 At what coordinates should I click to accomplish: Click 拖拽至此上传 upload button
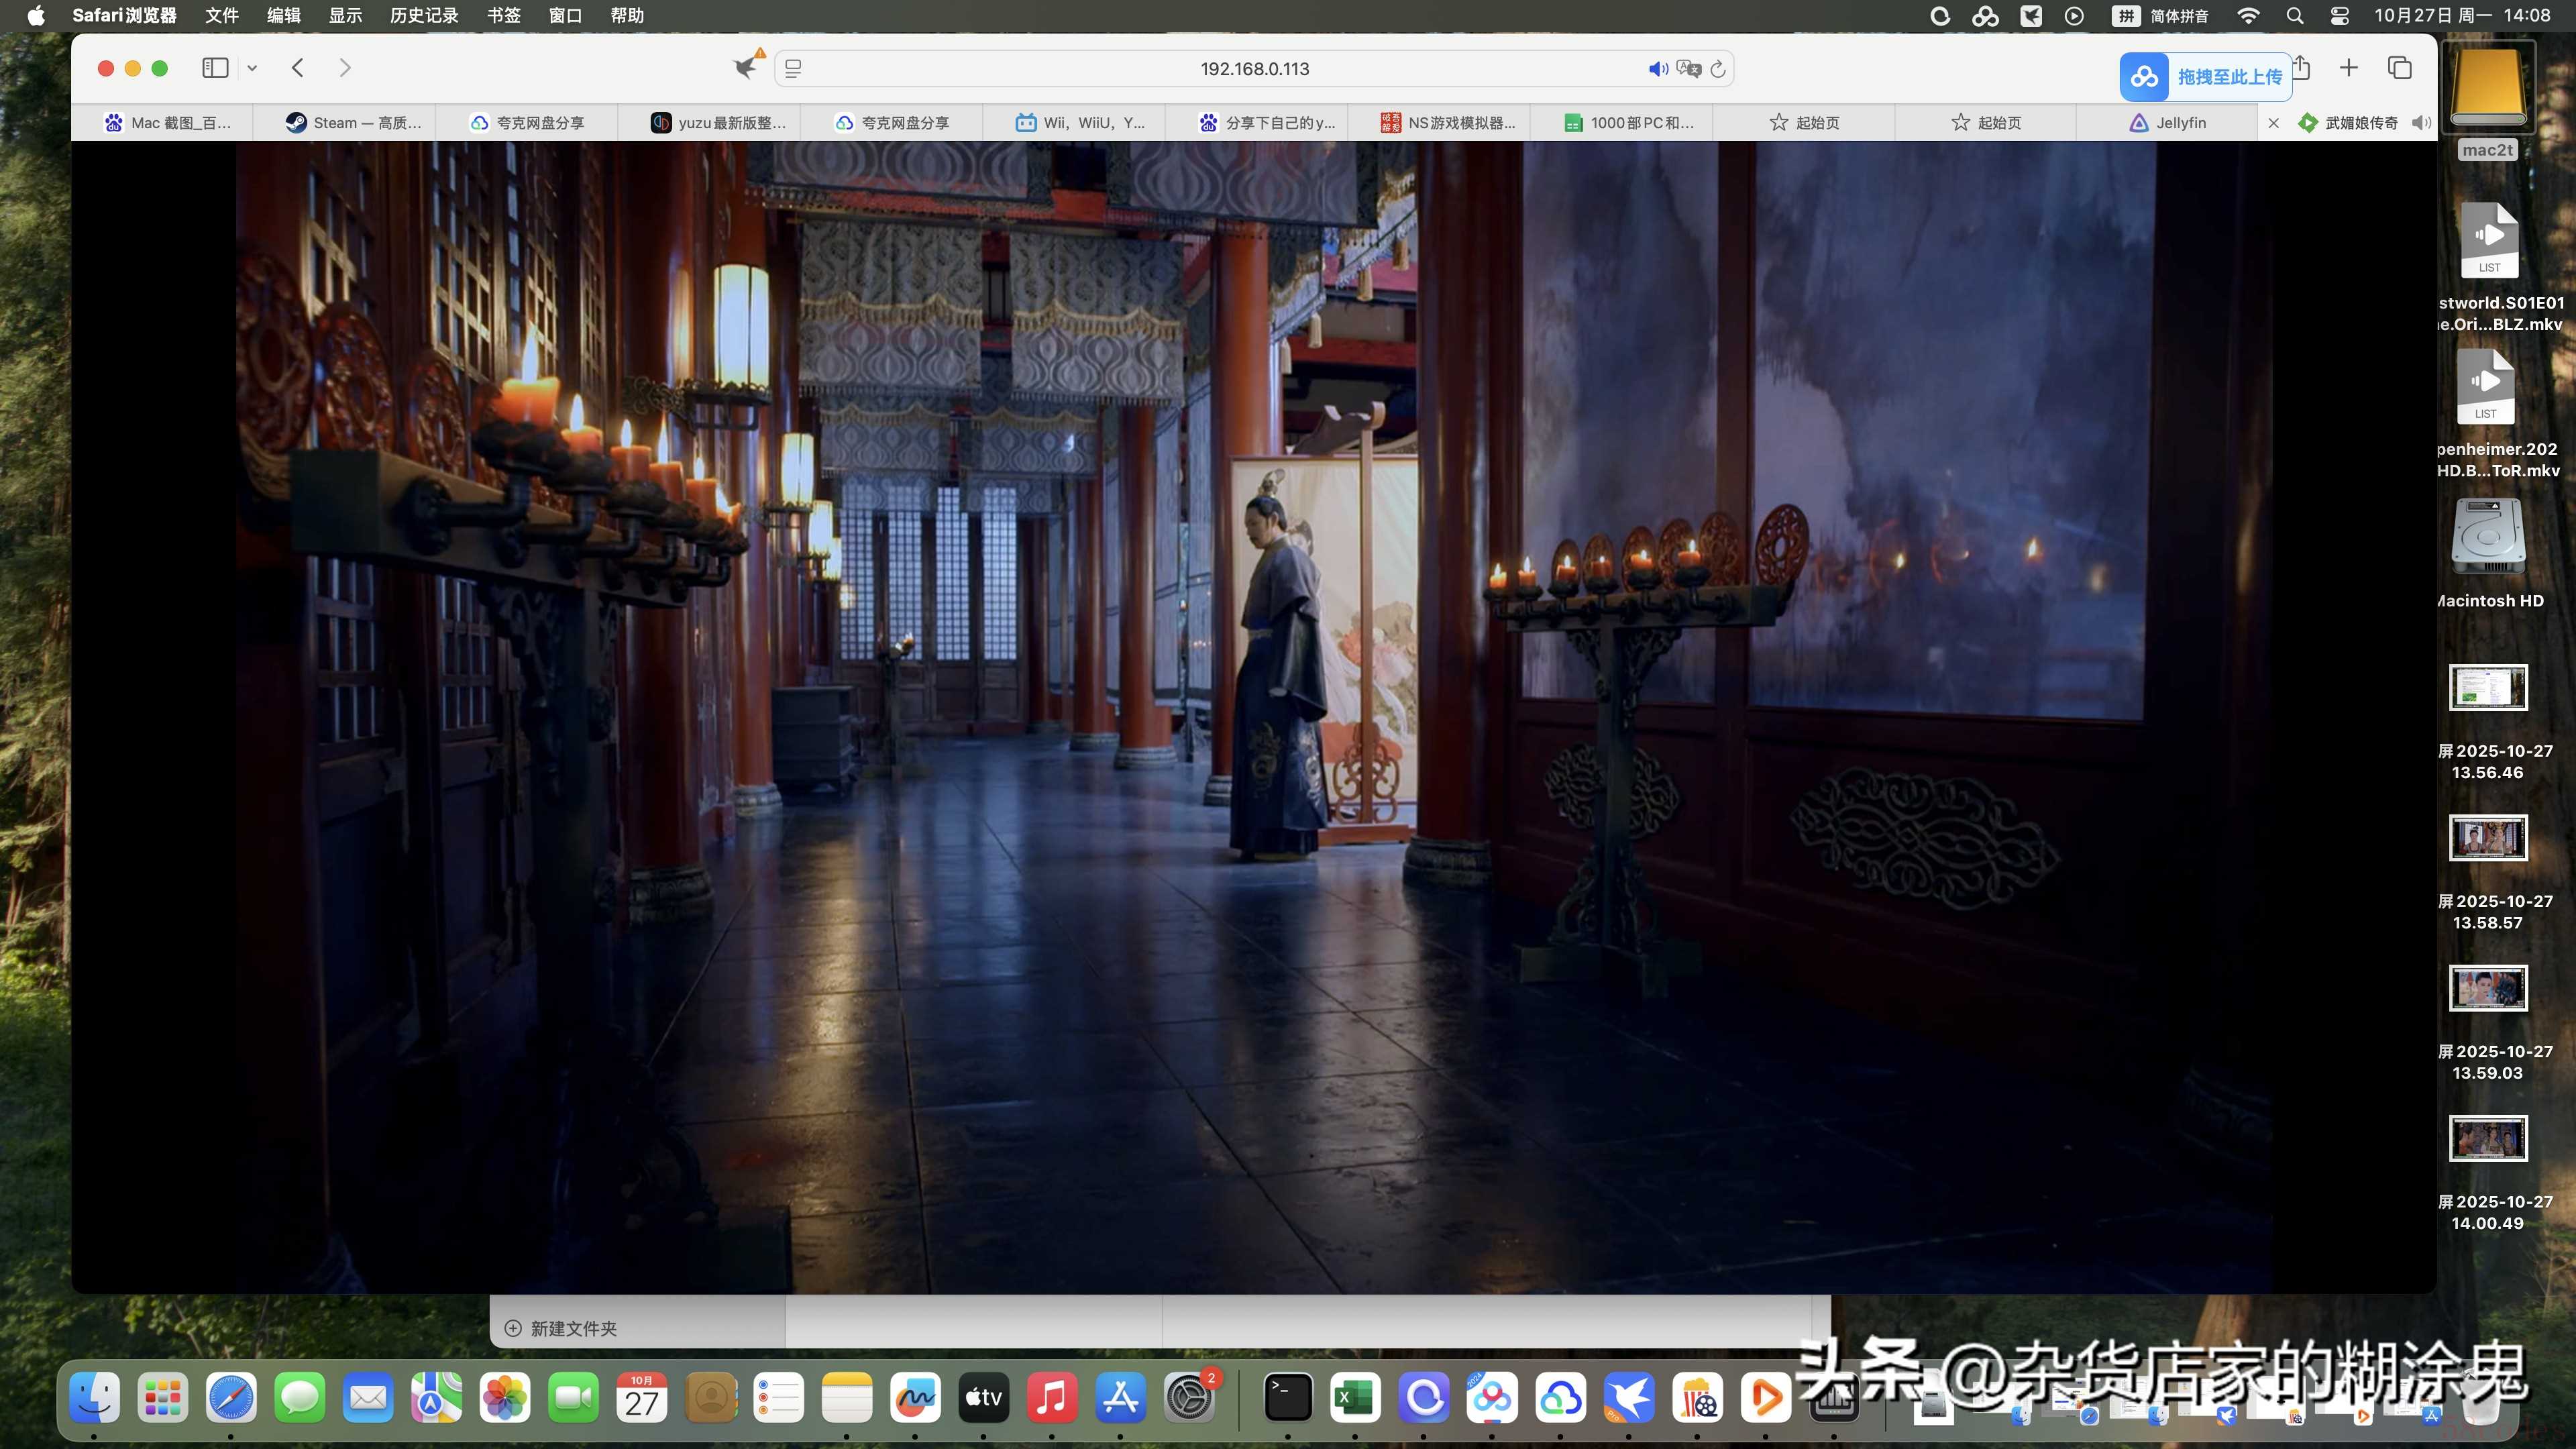pyautogui.click(x=2206, y=77)
